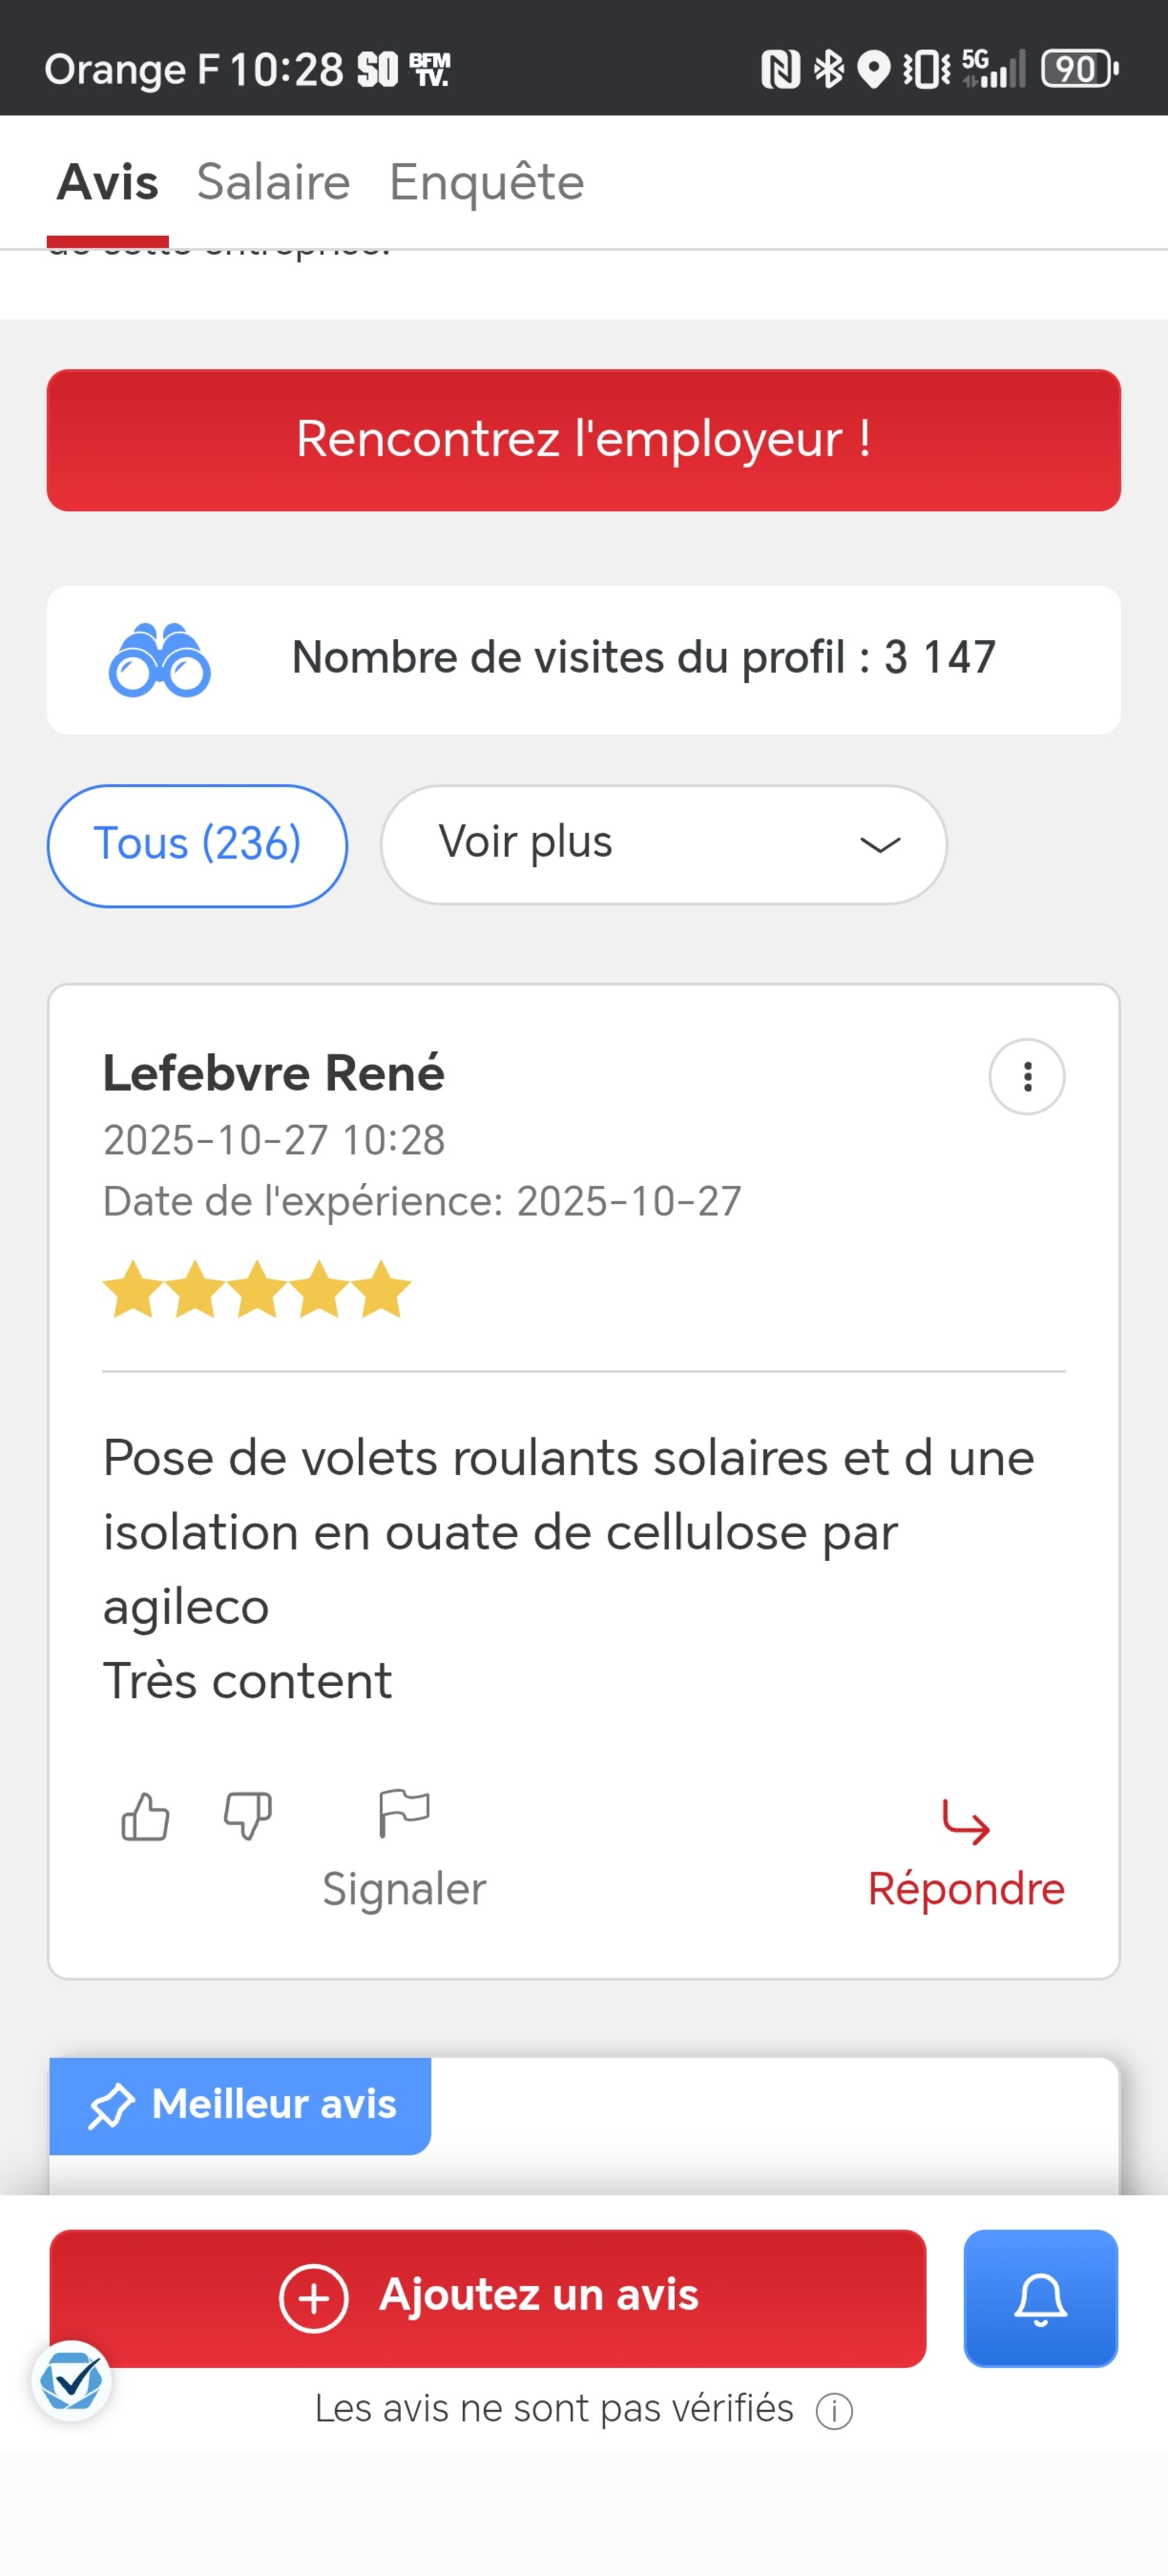Switch to the Salaire tab
Image resolution: width=1168 pixels, height=2576 pixels.
point(273,182)
